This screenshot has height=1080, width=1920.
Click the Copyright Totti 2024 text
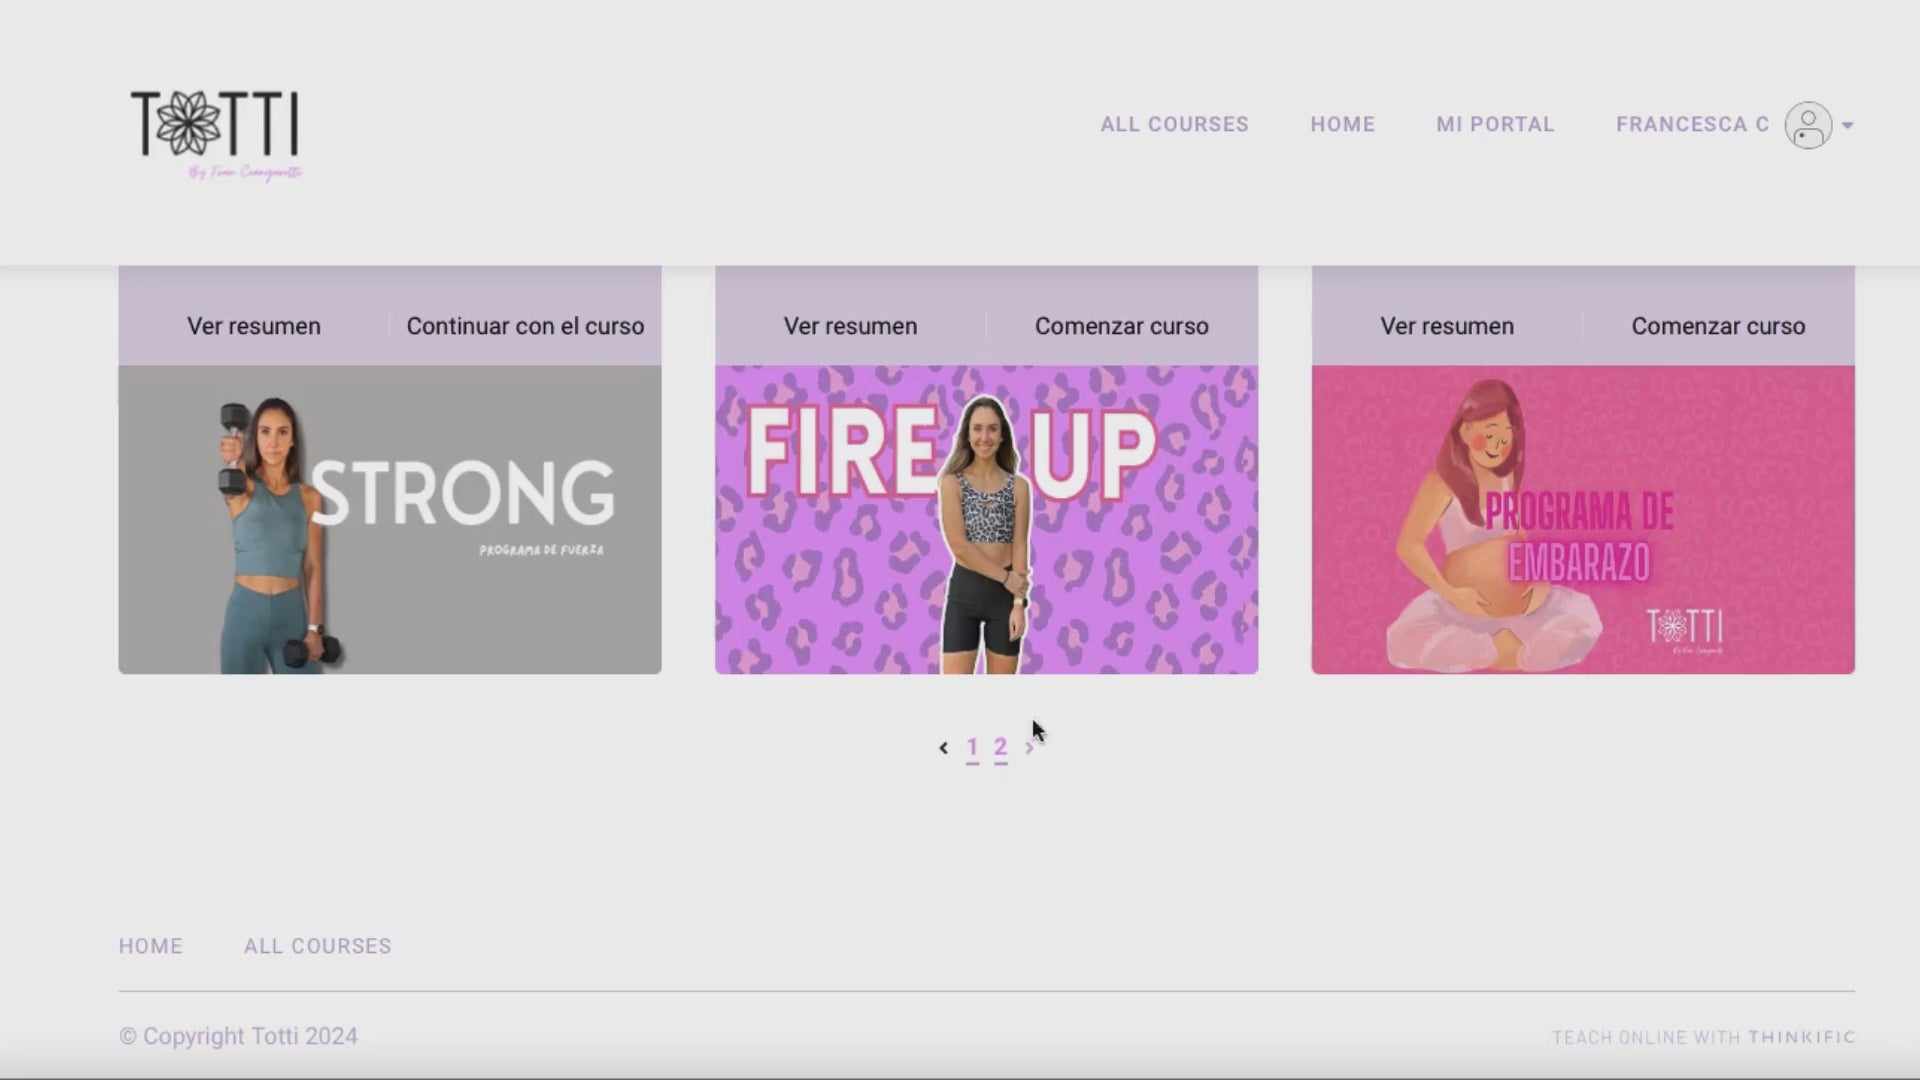tap(238, 1036)
